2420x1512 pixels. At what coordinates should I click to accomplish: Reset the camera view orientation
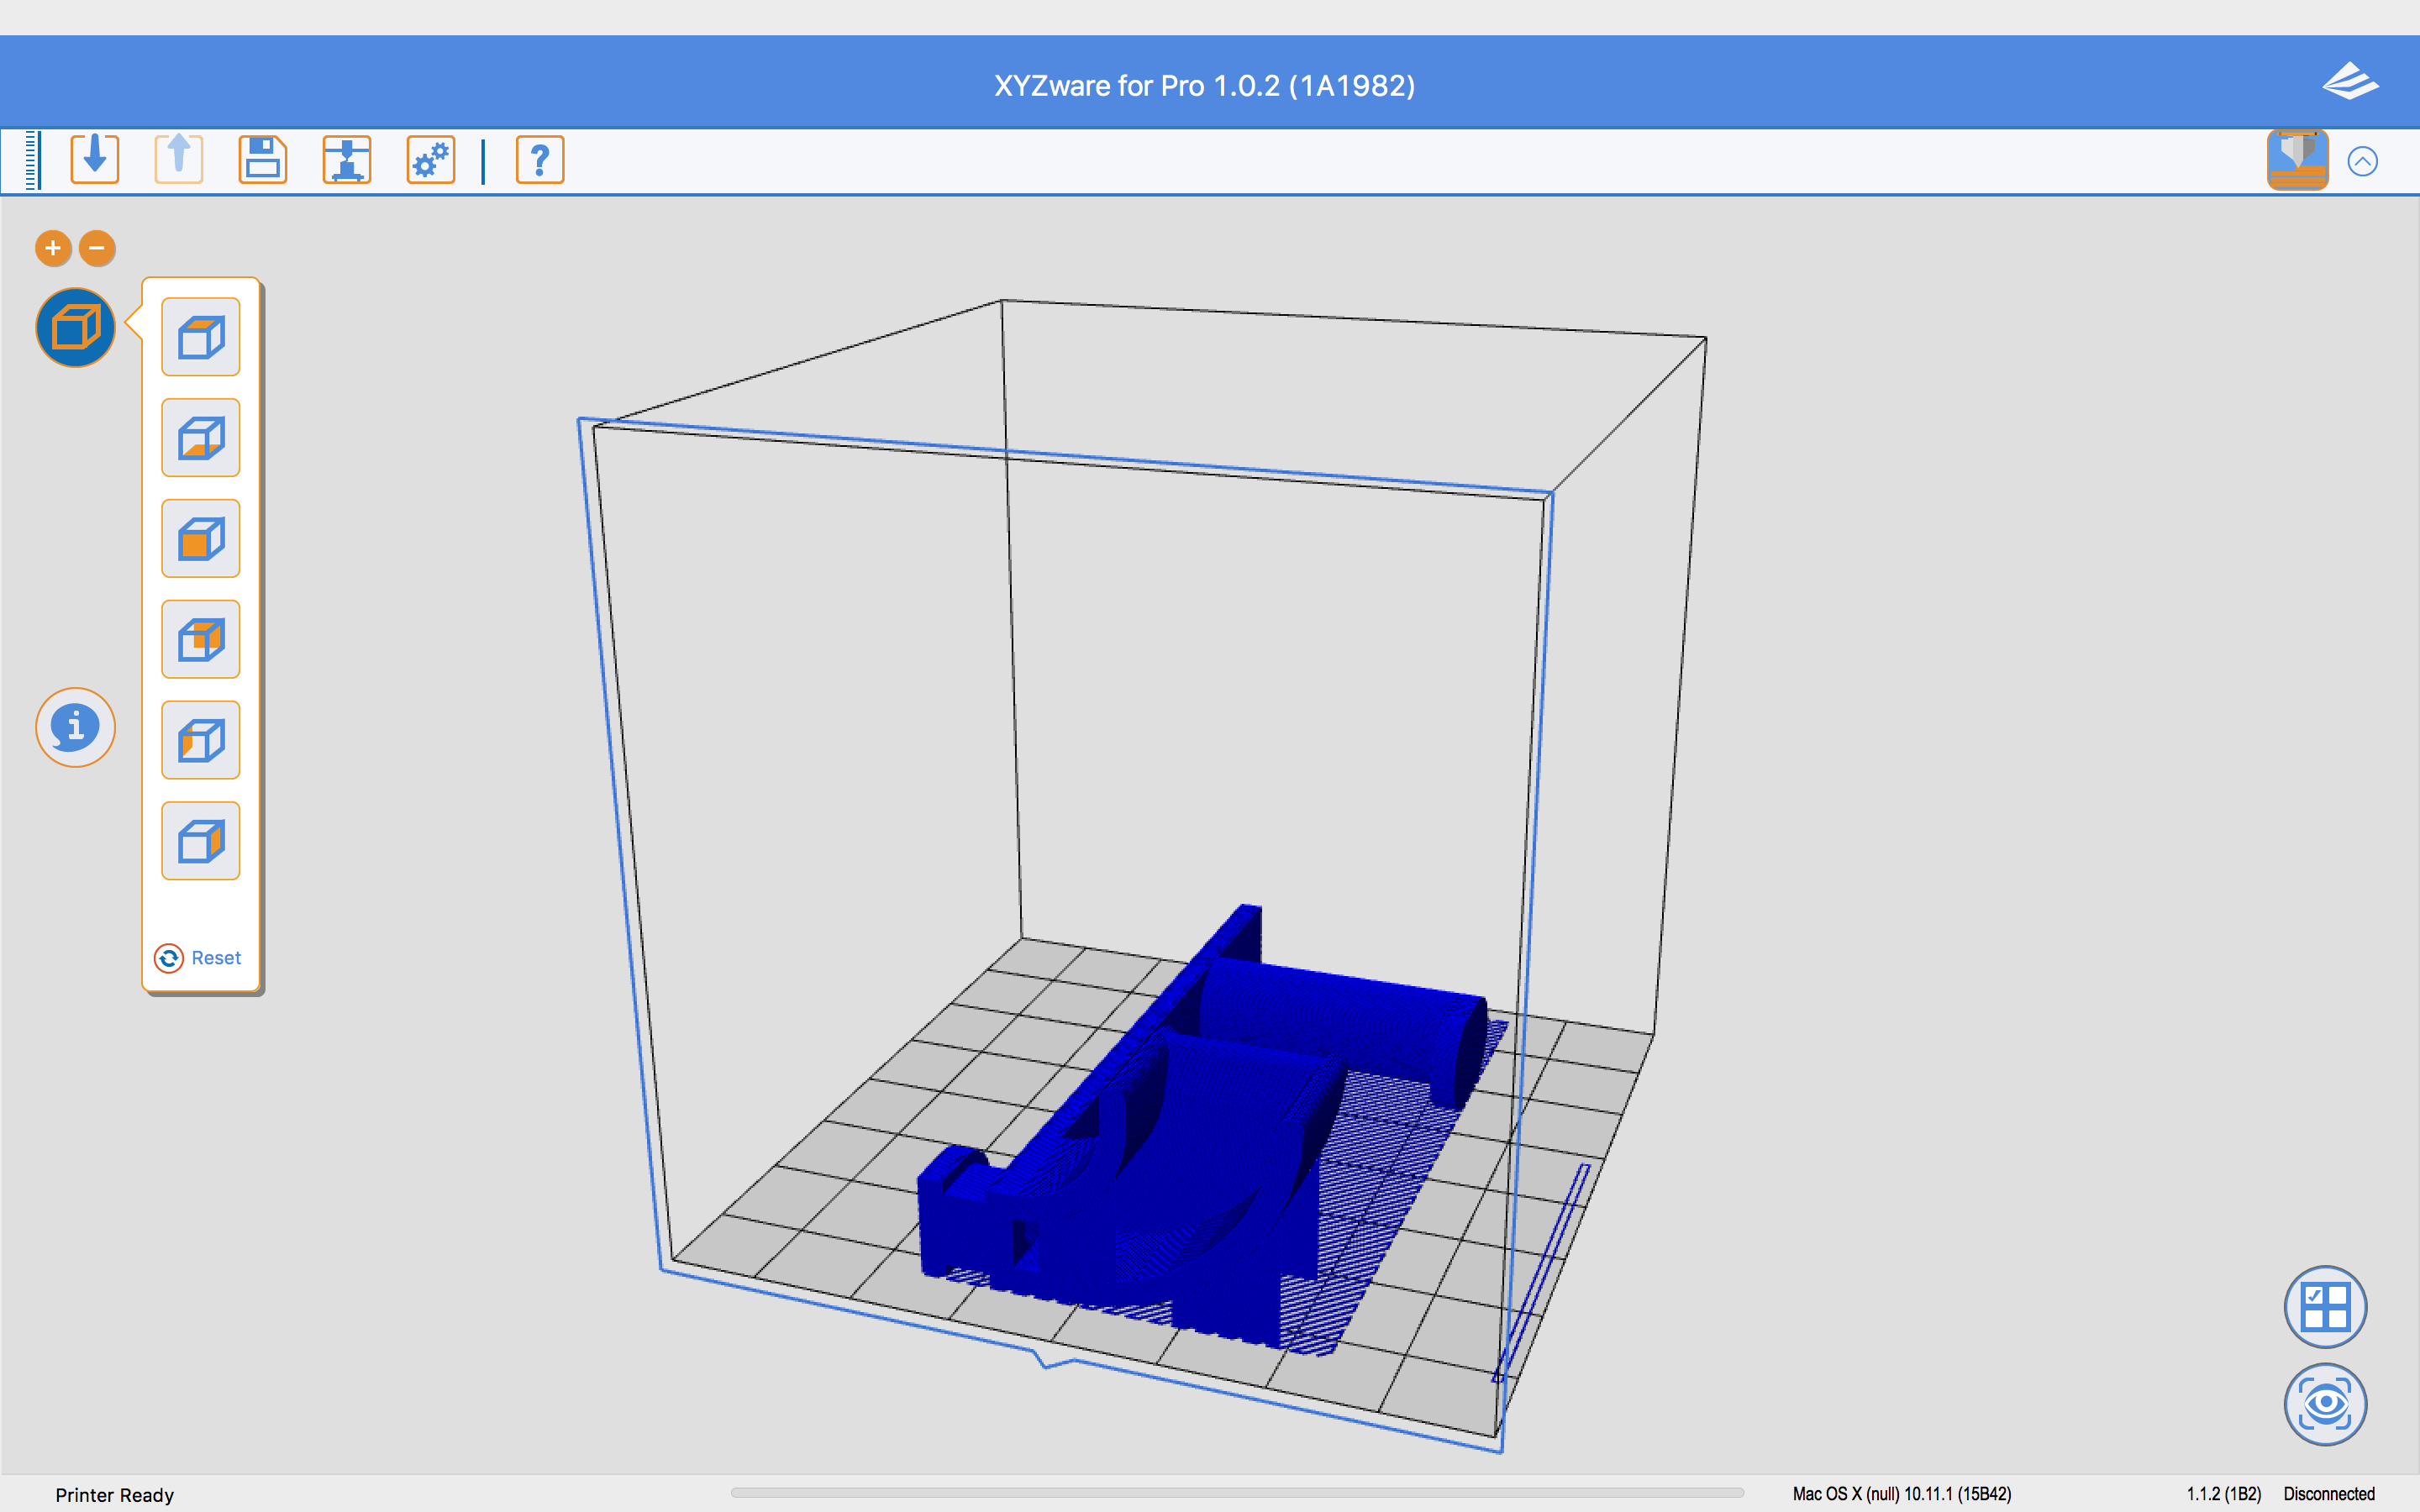click(x=200, y=957)
